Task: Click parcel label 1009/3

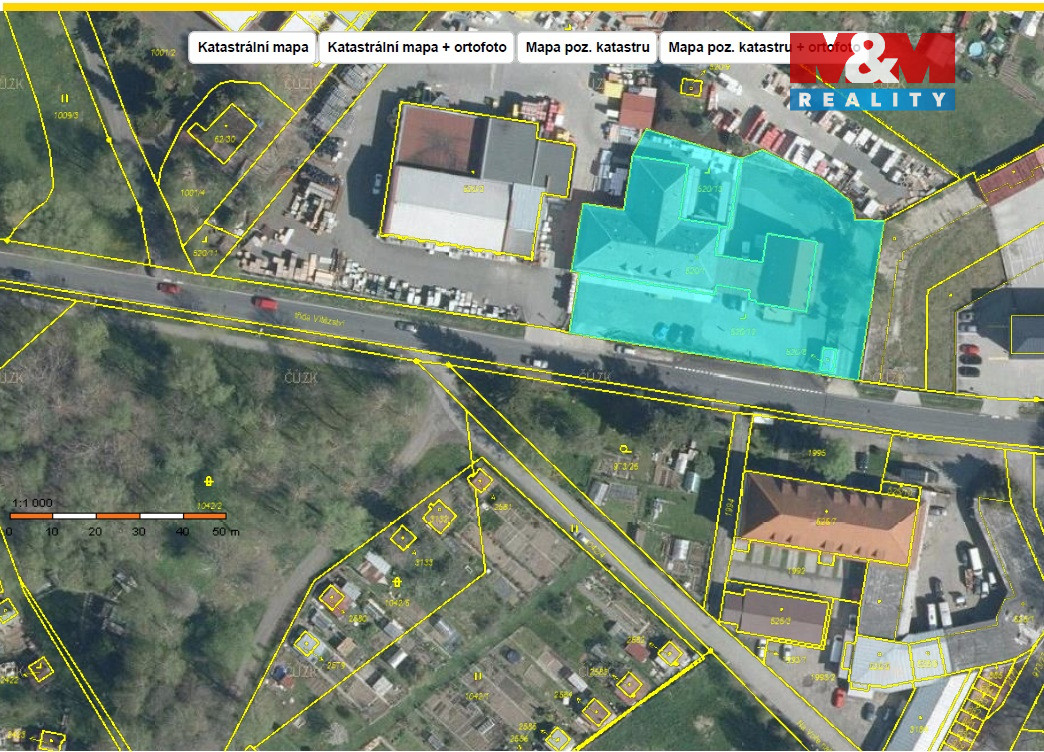Action: 65,116
